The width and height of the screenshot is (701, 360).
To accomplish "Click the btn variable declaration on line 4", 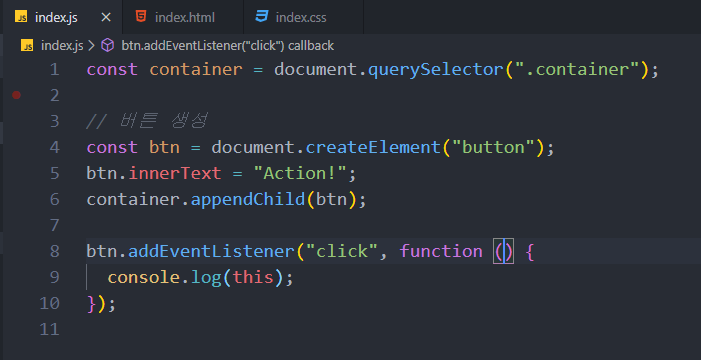I will coord(165,147).
